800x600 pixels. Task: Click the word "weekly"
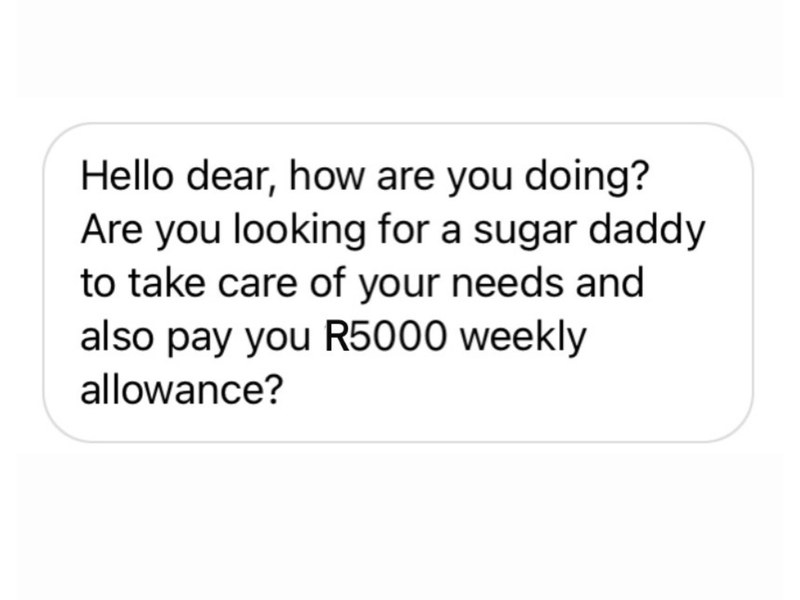pos(523,339)
